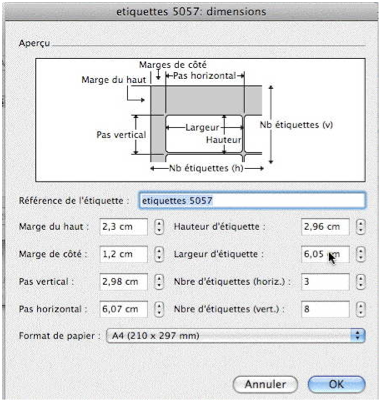Click the Marge du haut stepper
381x402 pixels.
coord(159,227)
